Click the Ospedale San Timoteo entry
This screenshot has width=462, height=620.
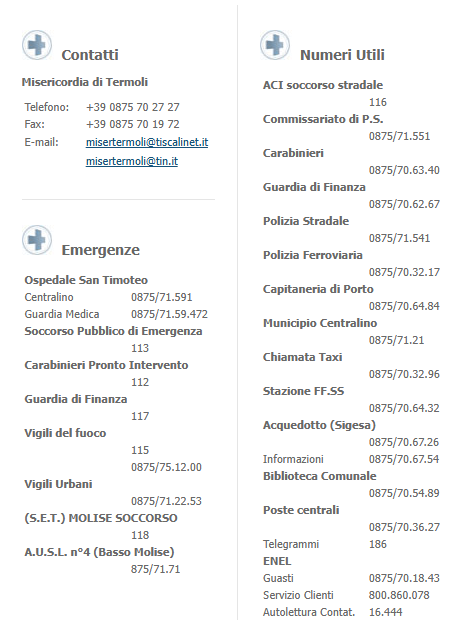click(x=86, y=280)
